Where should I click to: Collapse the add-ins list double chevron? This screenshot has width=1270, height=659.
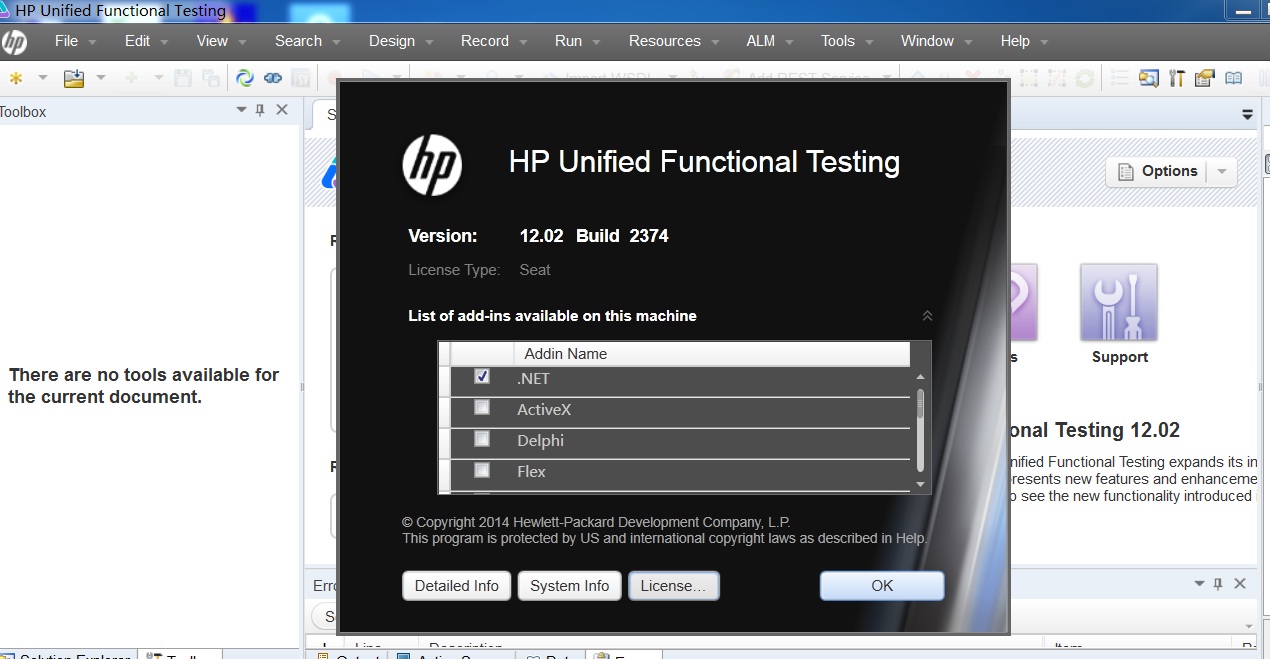pyautogui.click(x=927, y=316)
